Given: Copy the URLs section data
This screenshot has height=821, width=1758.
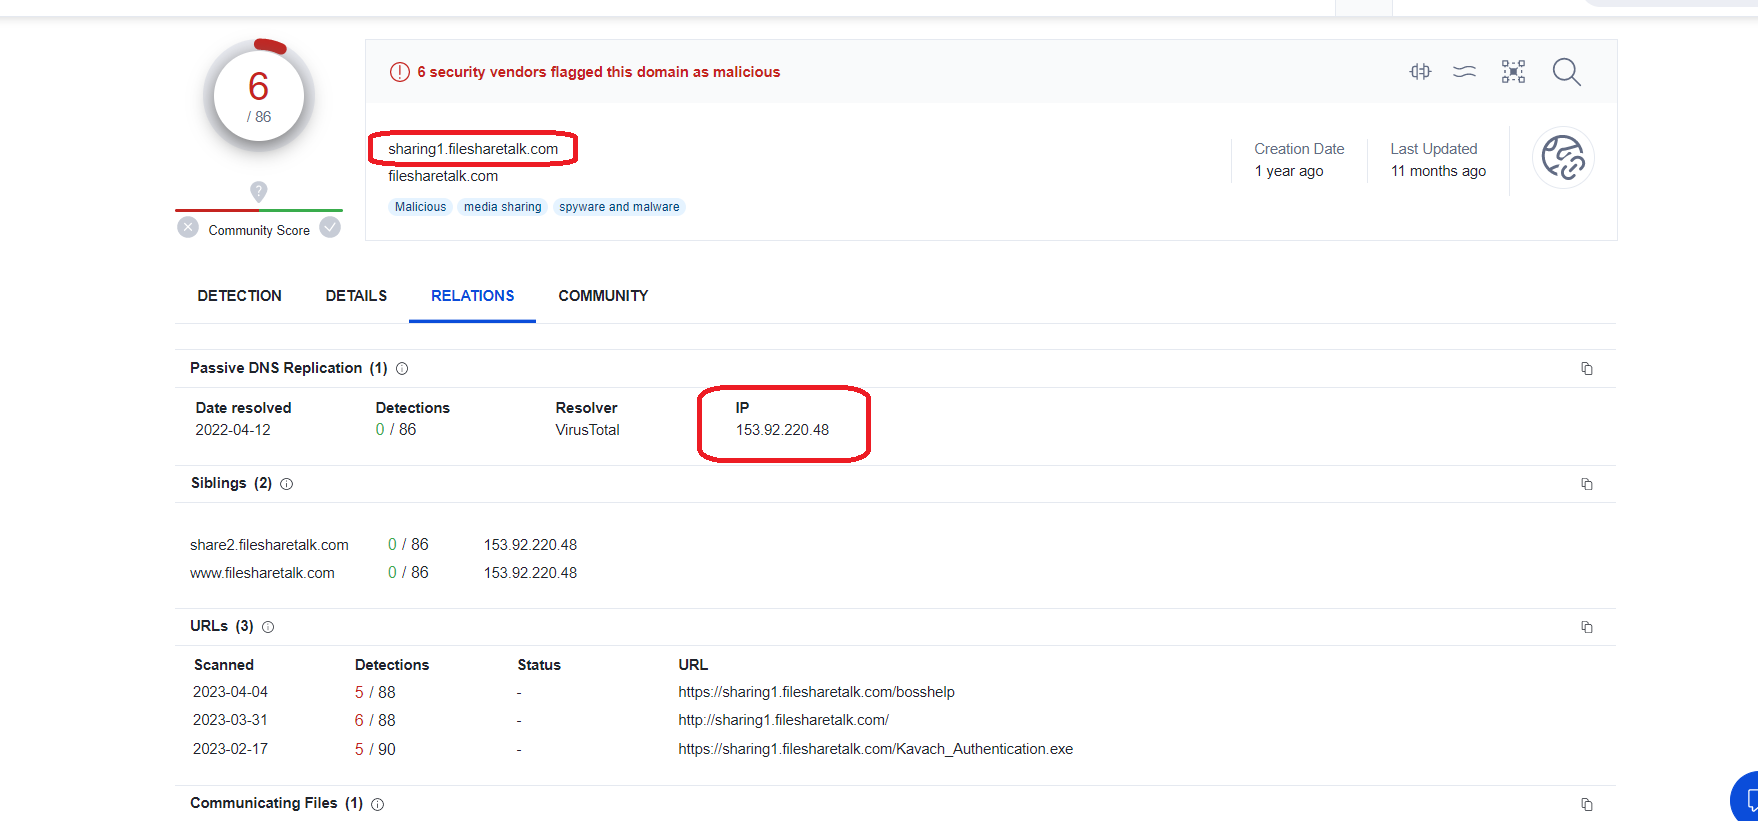Looking at the screenshot, I should (1586, 627).
